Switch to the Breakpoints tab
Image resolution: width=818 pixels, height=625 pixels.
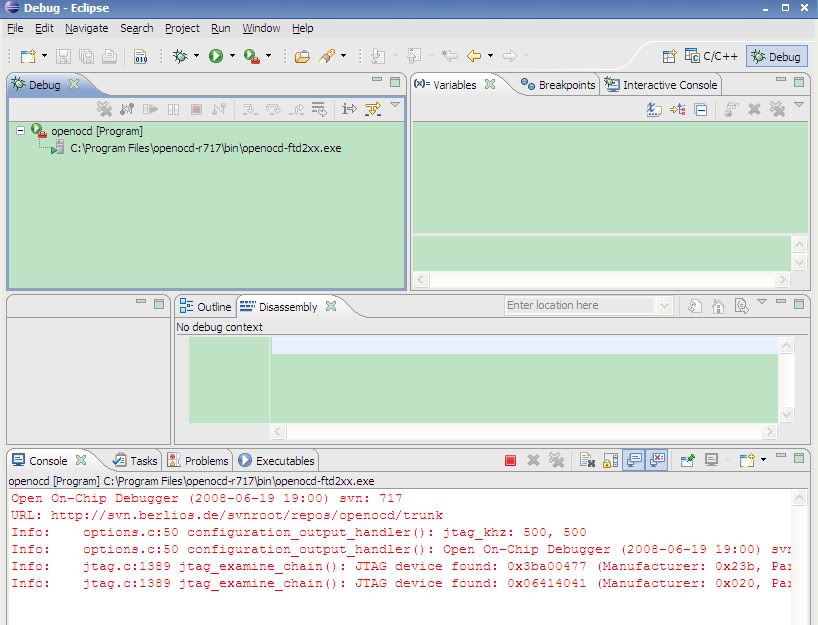click(x=558, y=85)
